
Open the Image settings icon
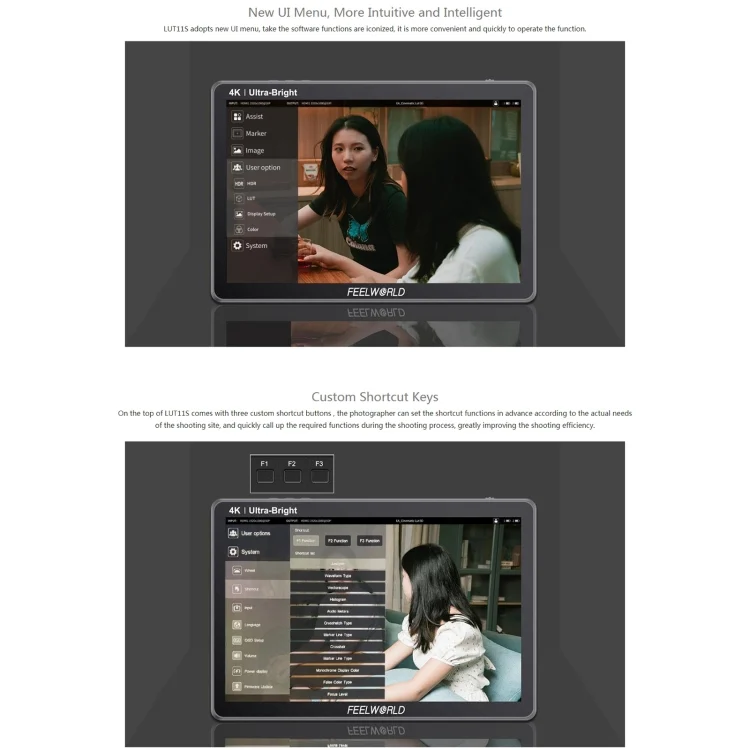click(237, 151)
